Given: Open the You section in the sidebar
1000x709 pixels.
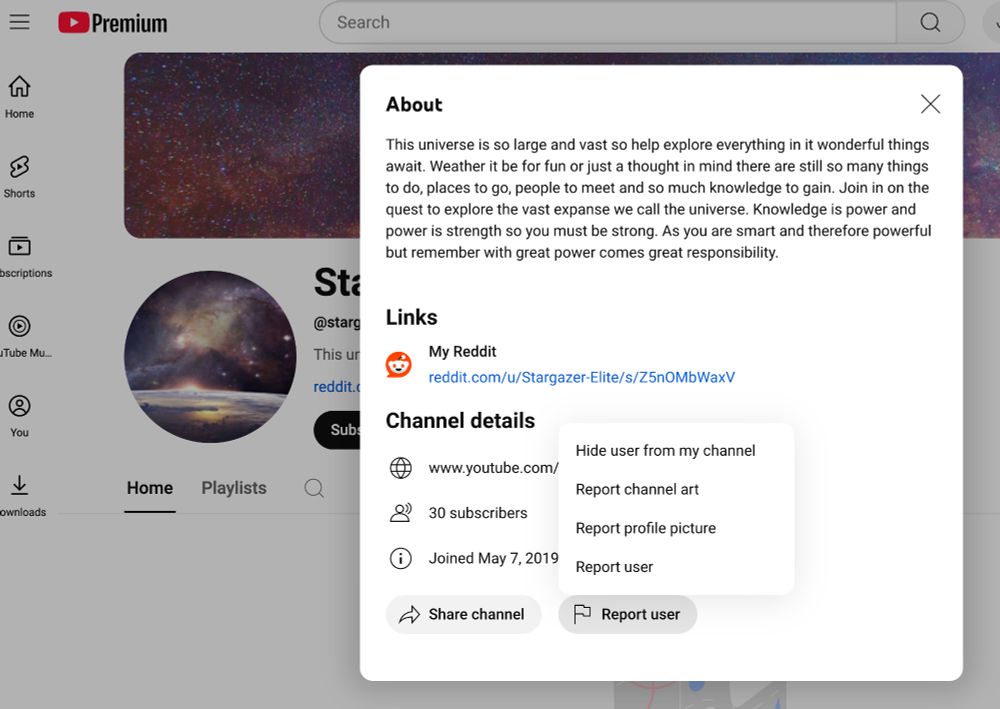Looking at the screenshot, I should click(19, 416).
